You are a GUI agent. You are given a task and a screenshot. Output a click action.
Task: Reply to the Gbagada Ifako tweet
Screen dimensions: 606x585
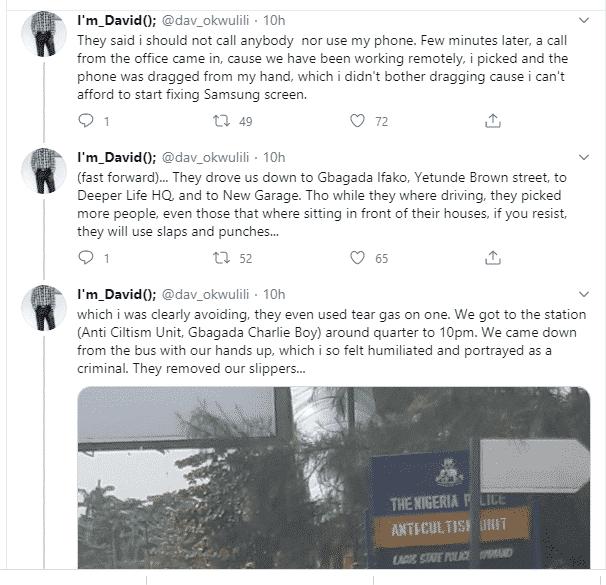86,258
